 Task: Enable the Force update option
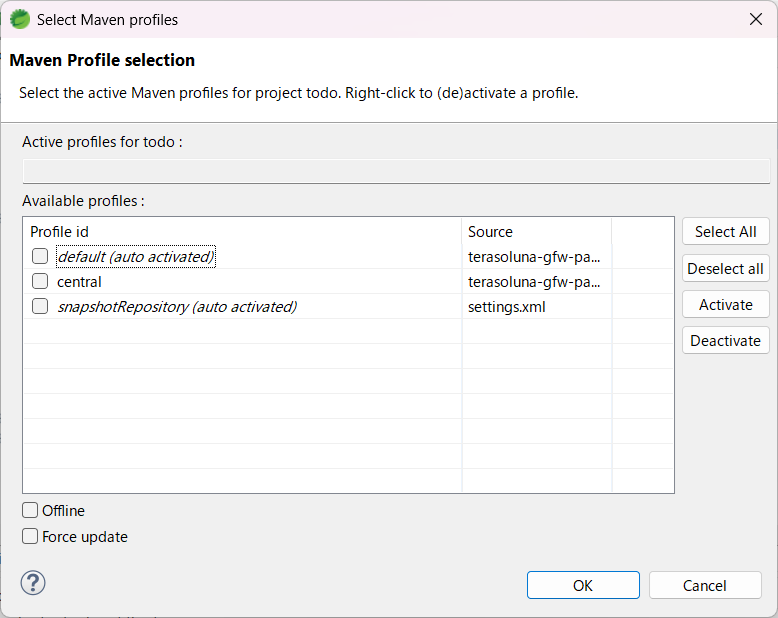31,536
